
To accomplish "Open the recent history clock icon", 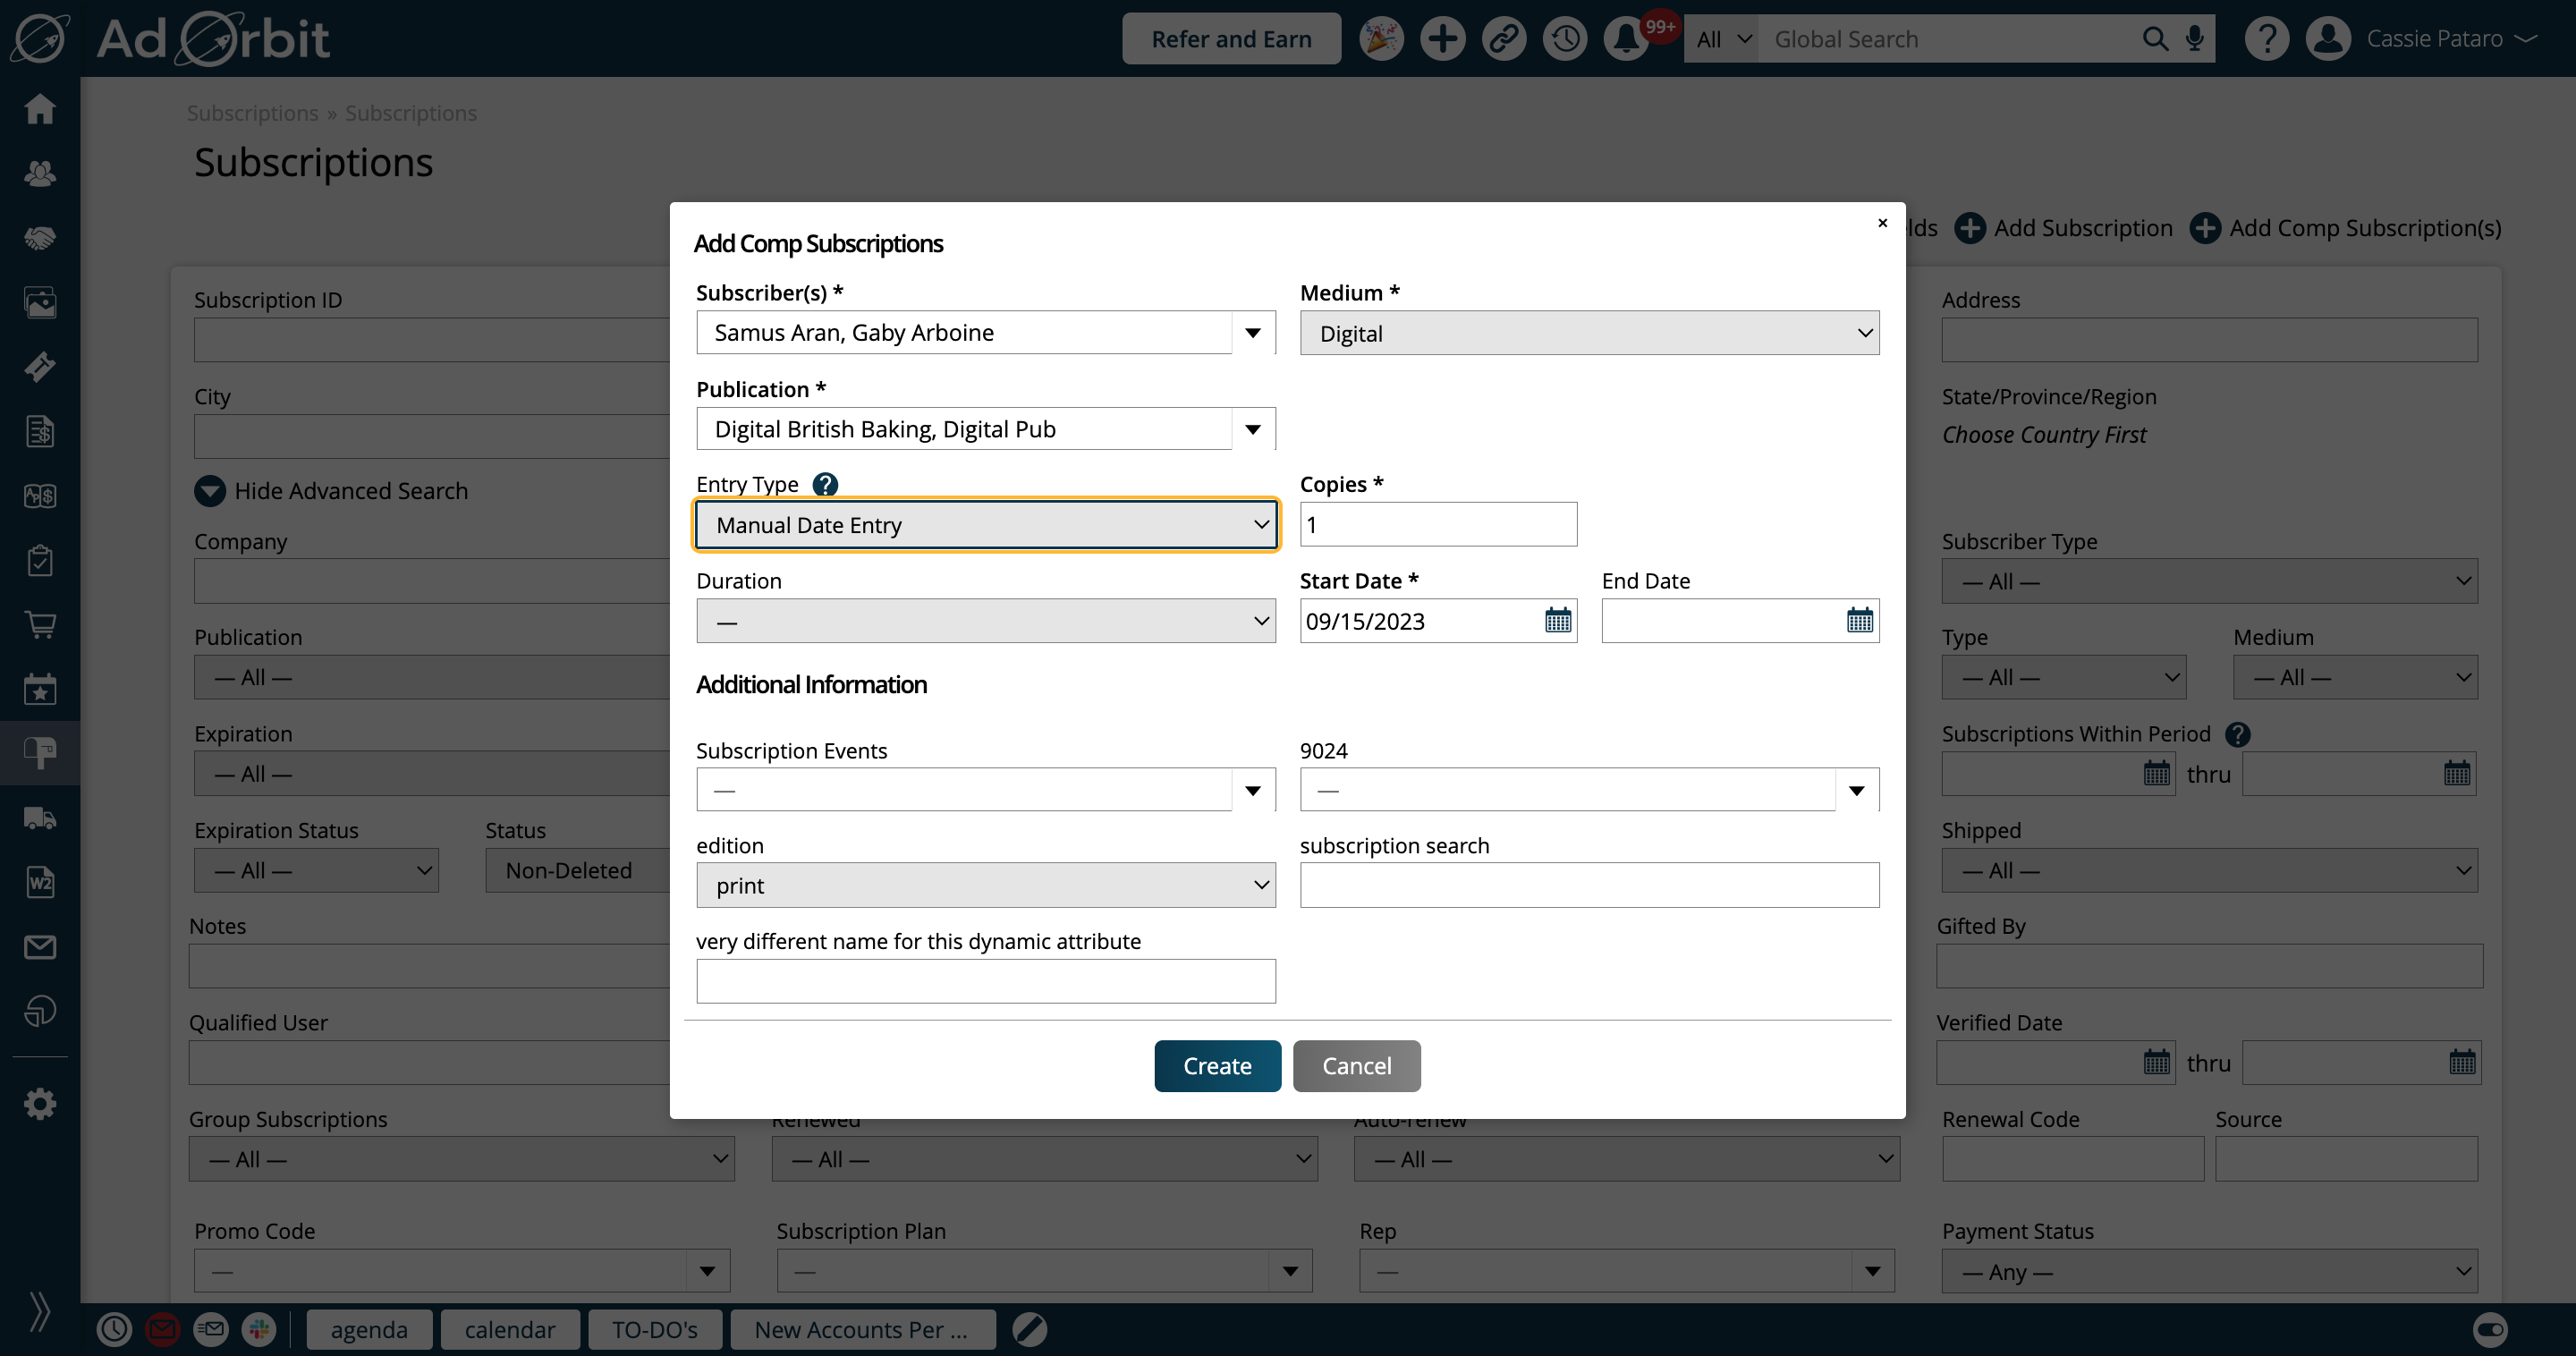I will point(1565,39).
